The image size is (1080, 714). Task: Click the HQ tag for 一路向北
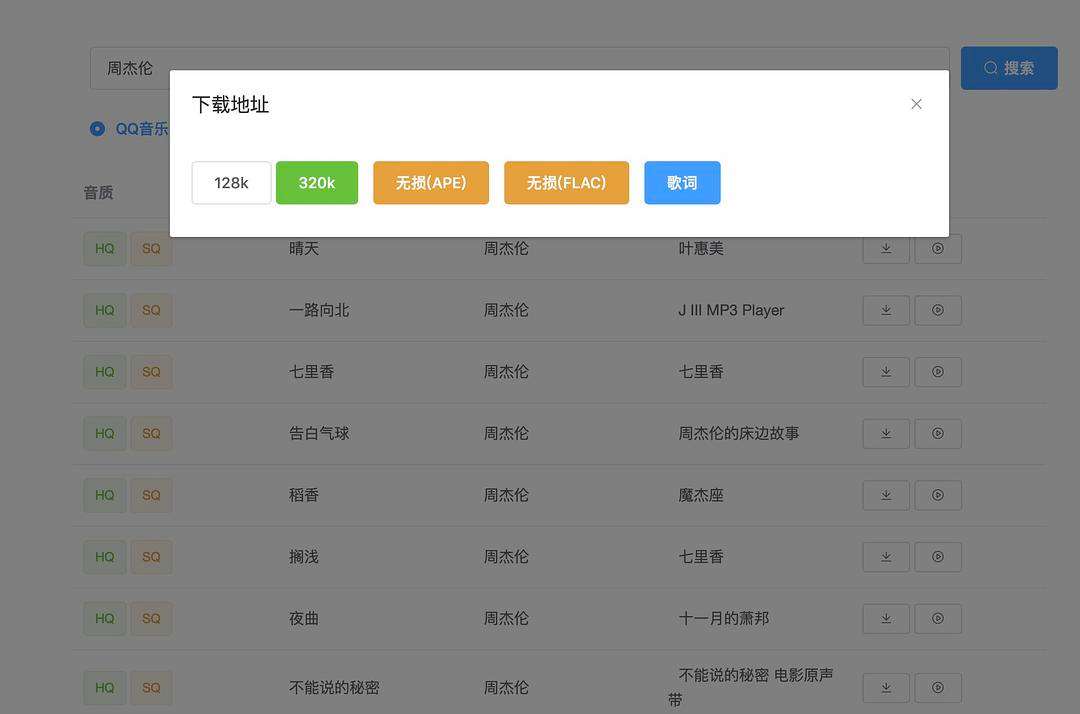[105, 311]
